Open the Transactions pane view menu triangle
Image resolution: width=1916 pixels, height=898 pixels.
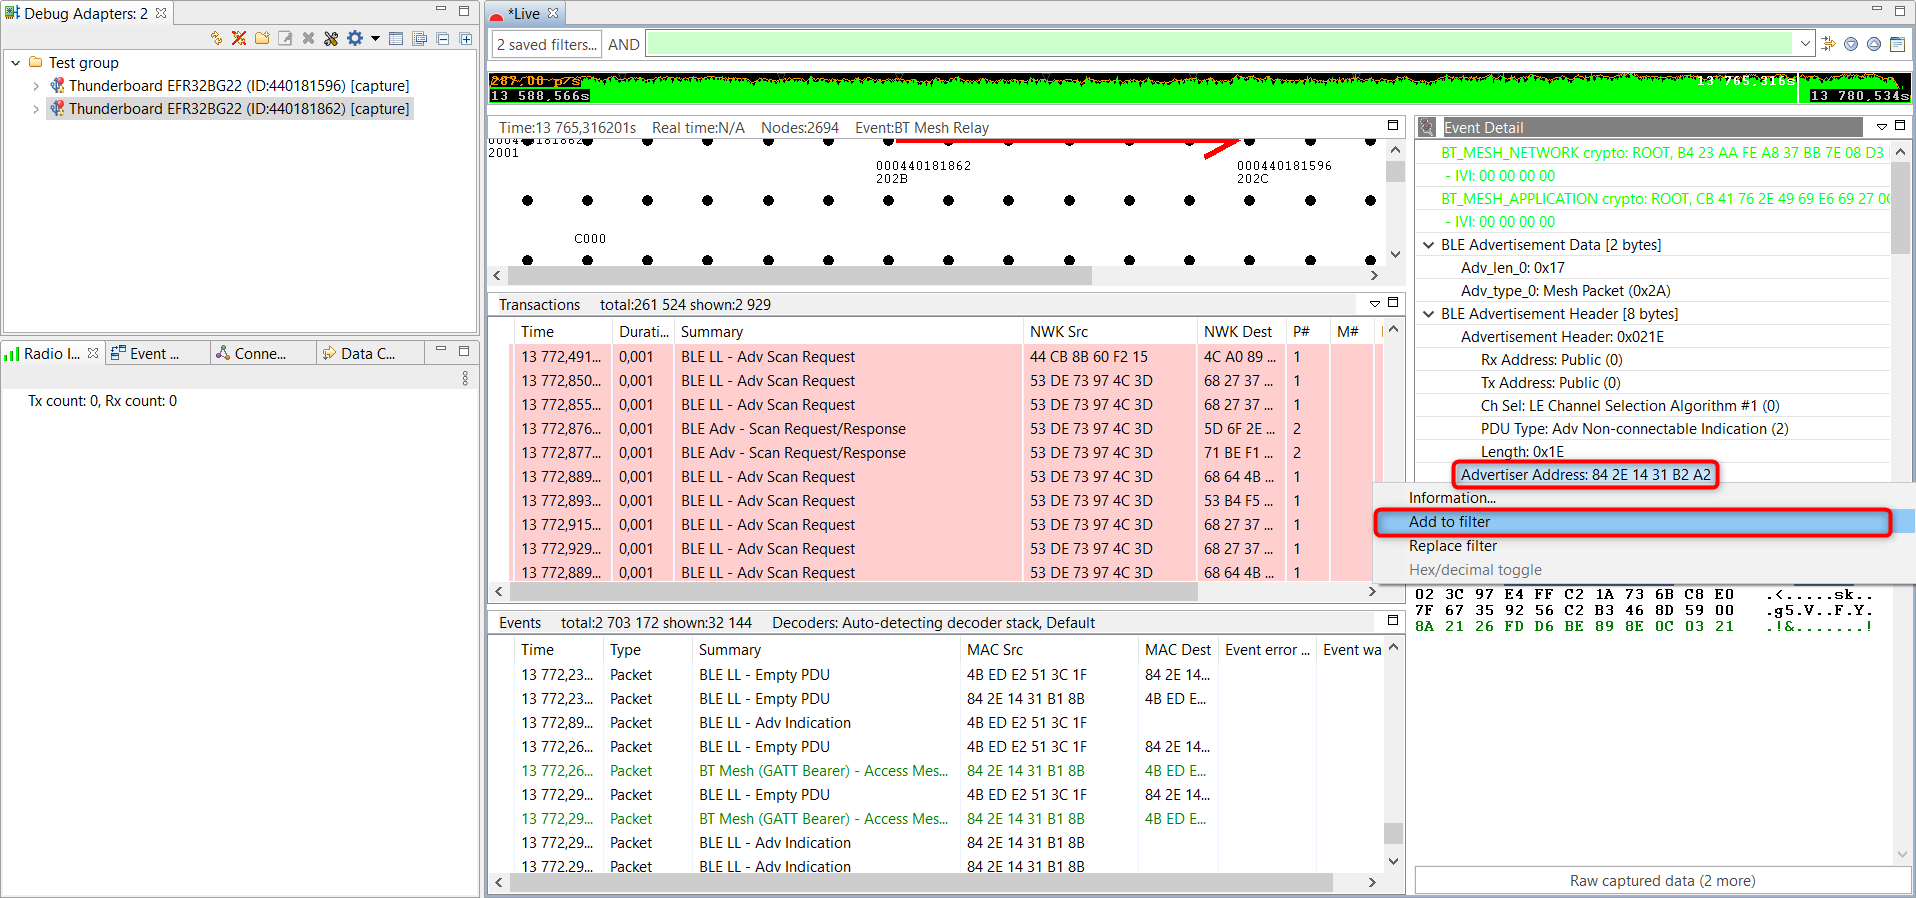(1375, 304)
